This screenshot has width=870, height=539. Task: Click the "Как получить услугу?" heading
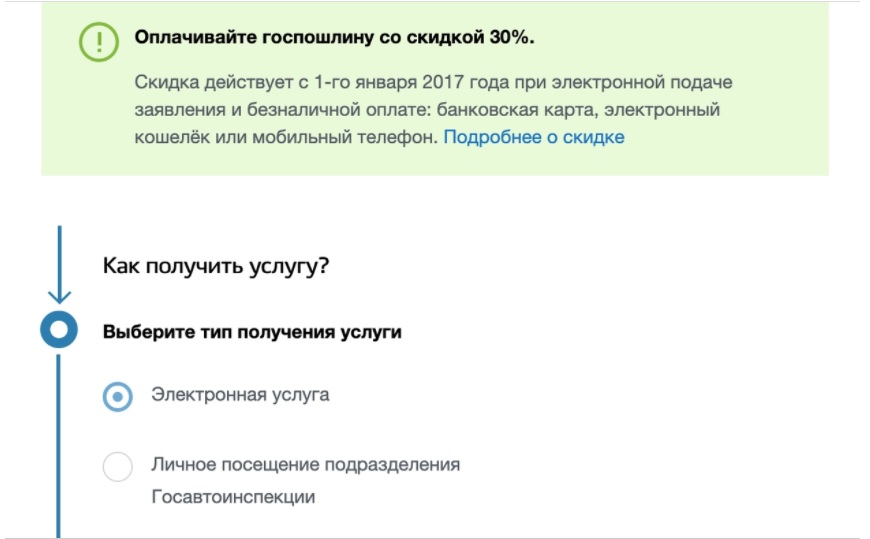point(216,267)
